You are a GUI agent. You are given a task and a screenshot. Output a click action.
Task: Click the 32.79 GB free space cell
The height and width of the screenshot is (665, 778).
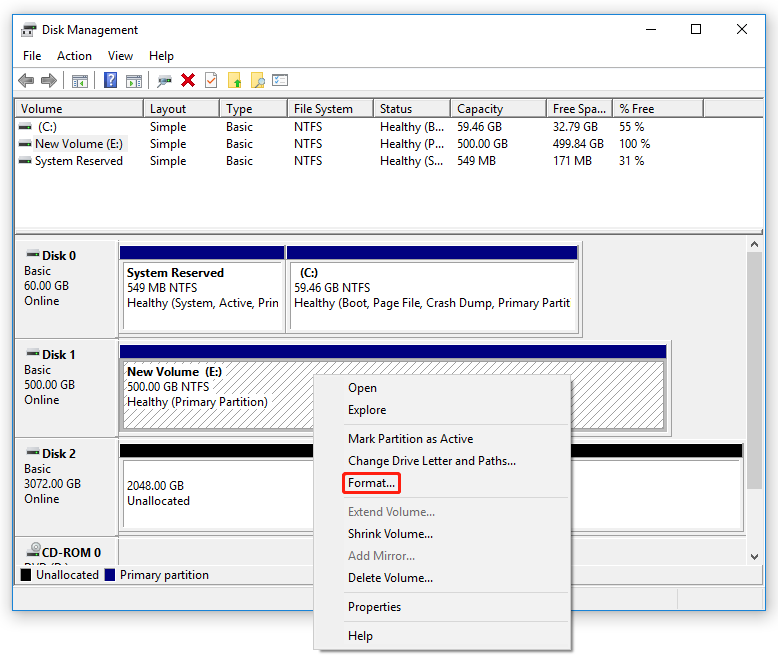(x=576, y=127)
